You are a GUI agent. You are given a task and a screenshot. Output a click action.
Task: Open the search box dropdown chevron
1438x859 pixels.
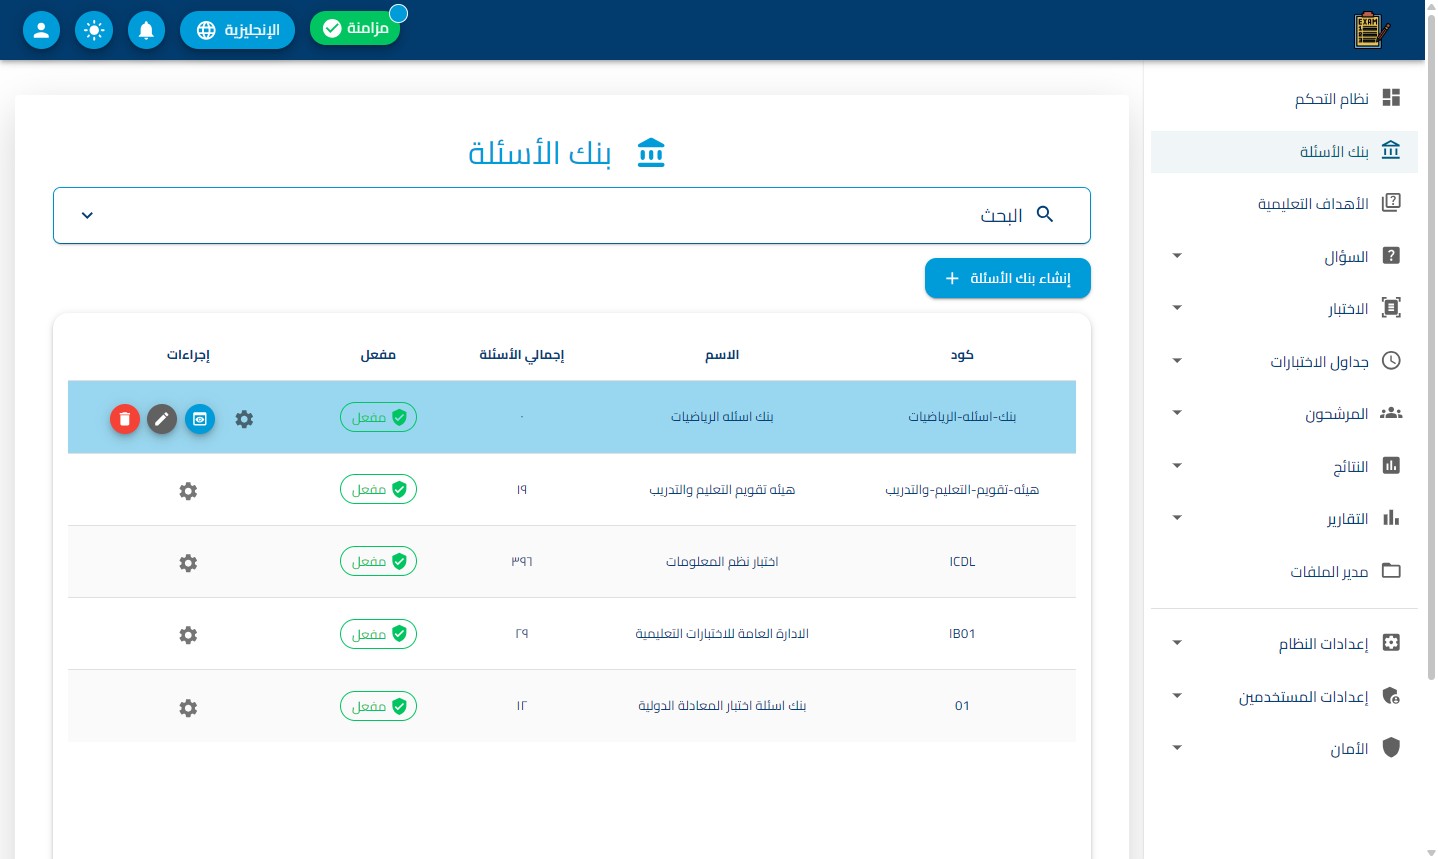coord(87,215)
